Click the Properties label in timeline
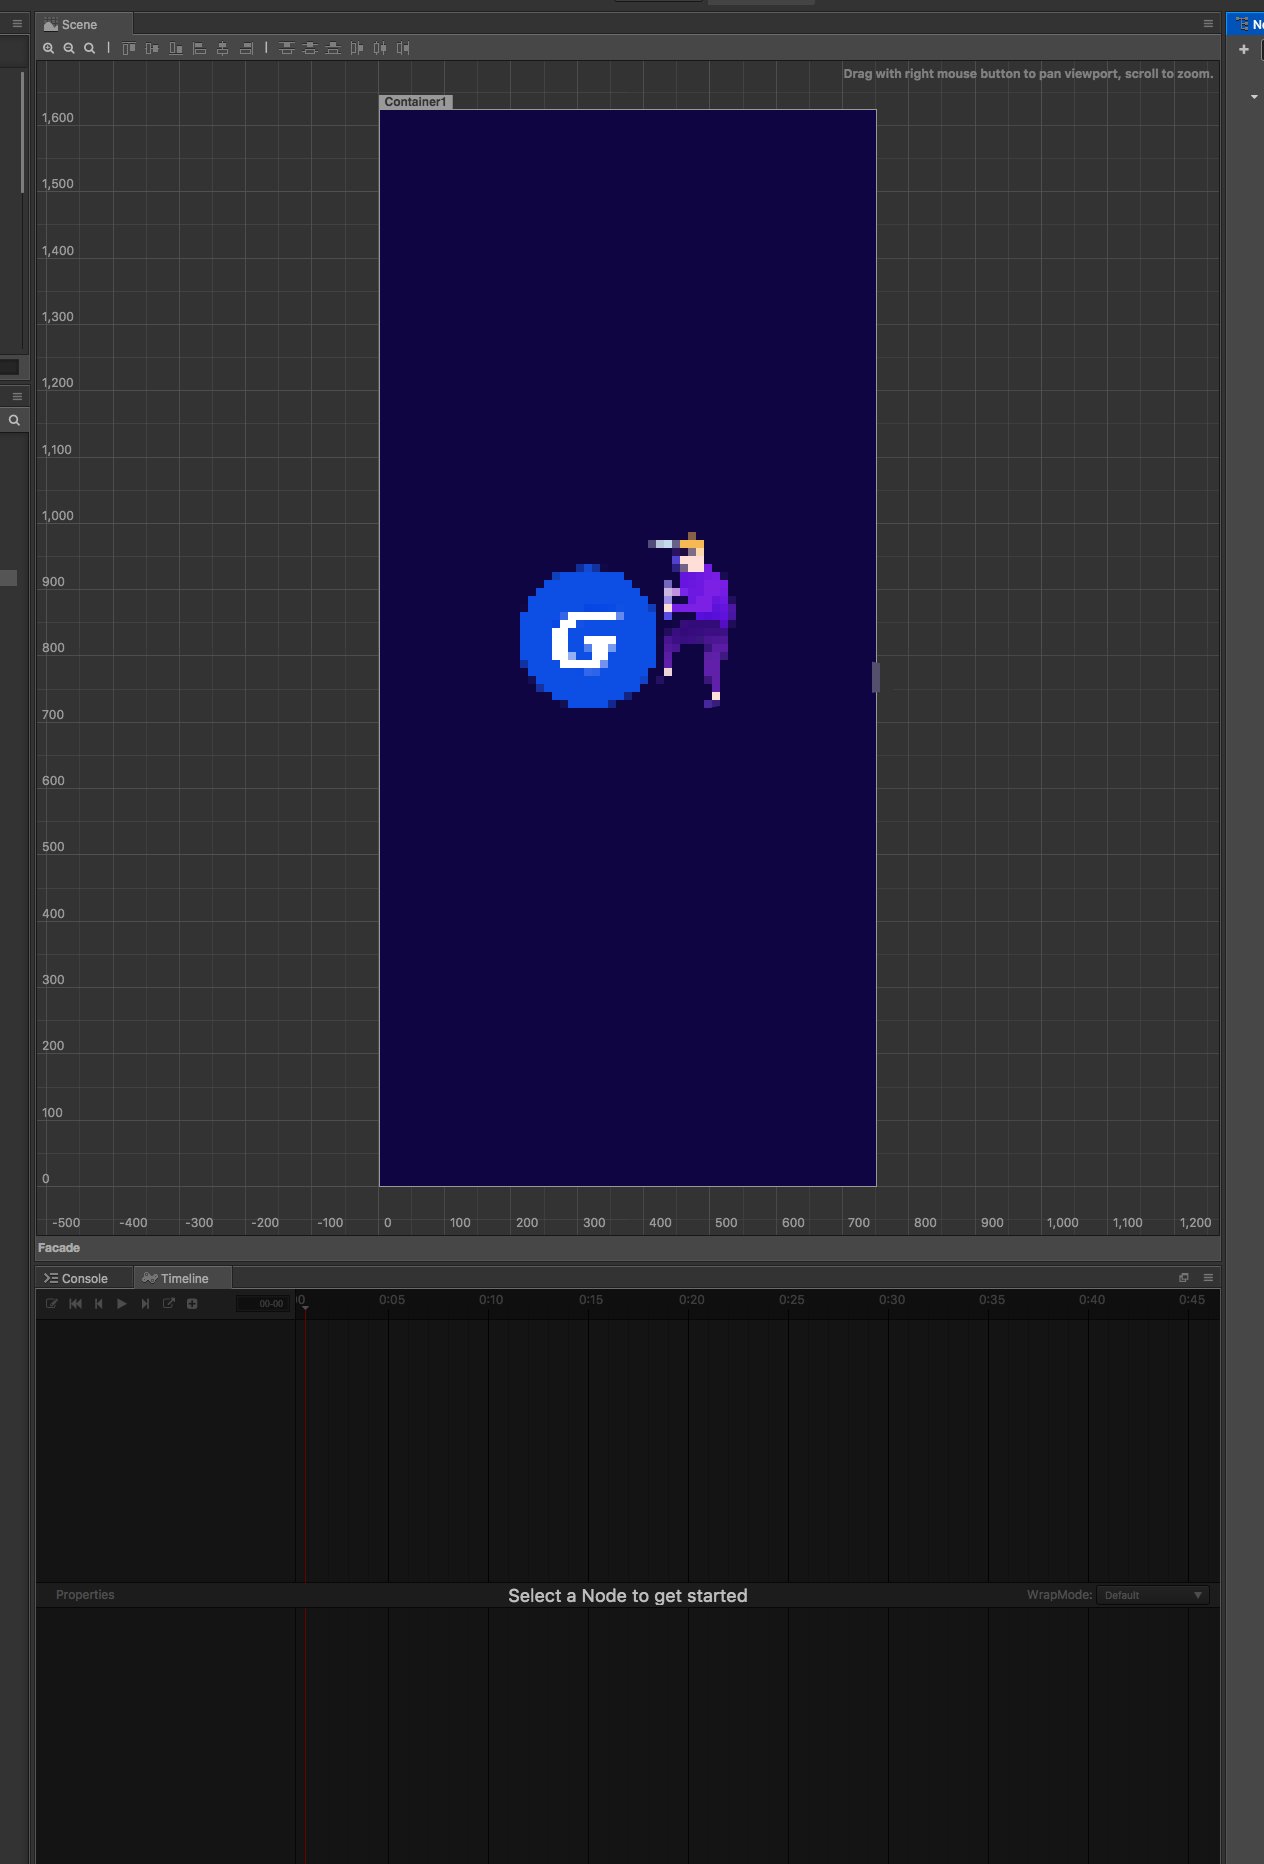 click(x=85, y=1594)
